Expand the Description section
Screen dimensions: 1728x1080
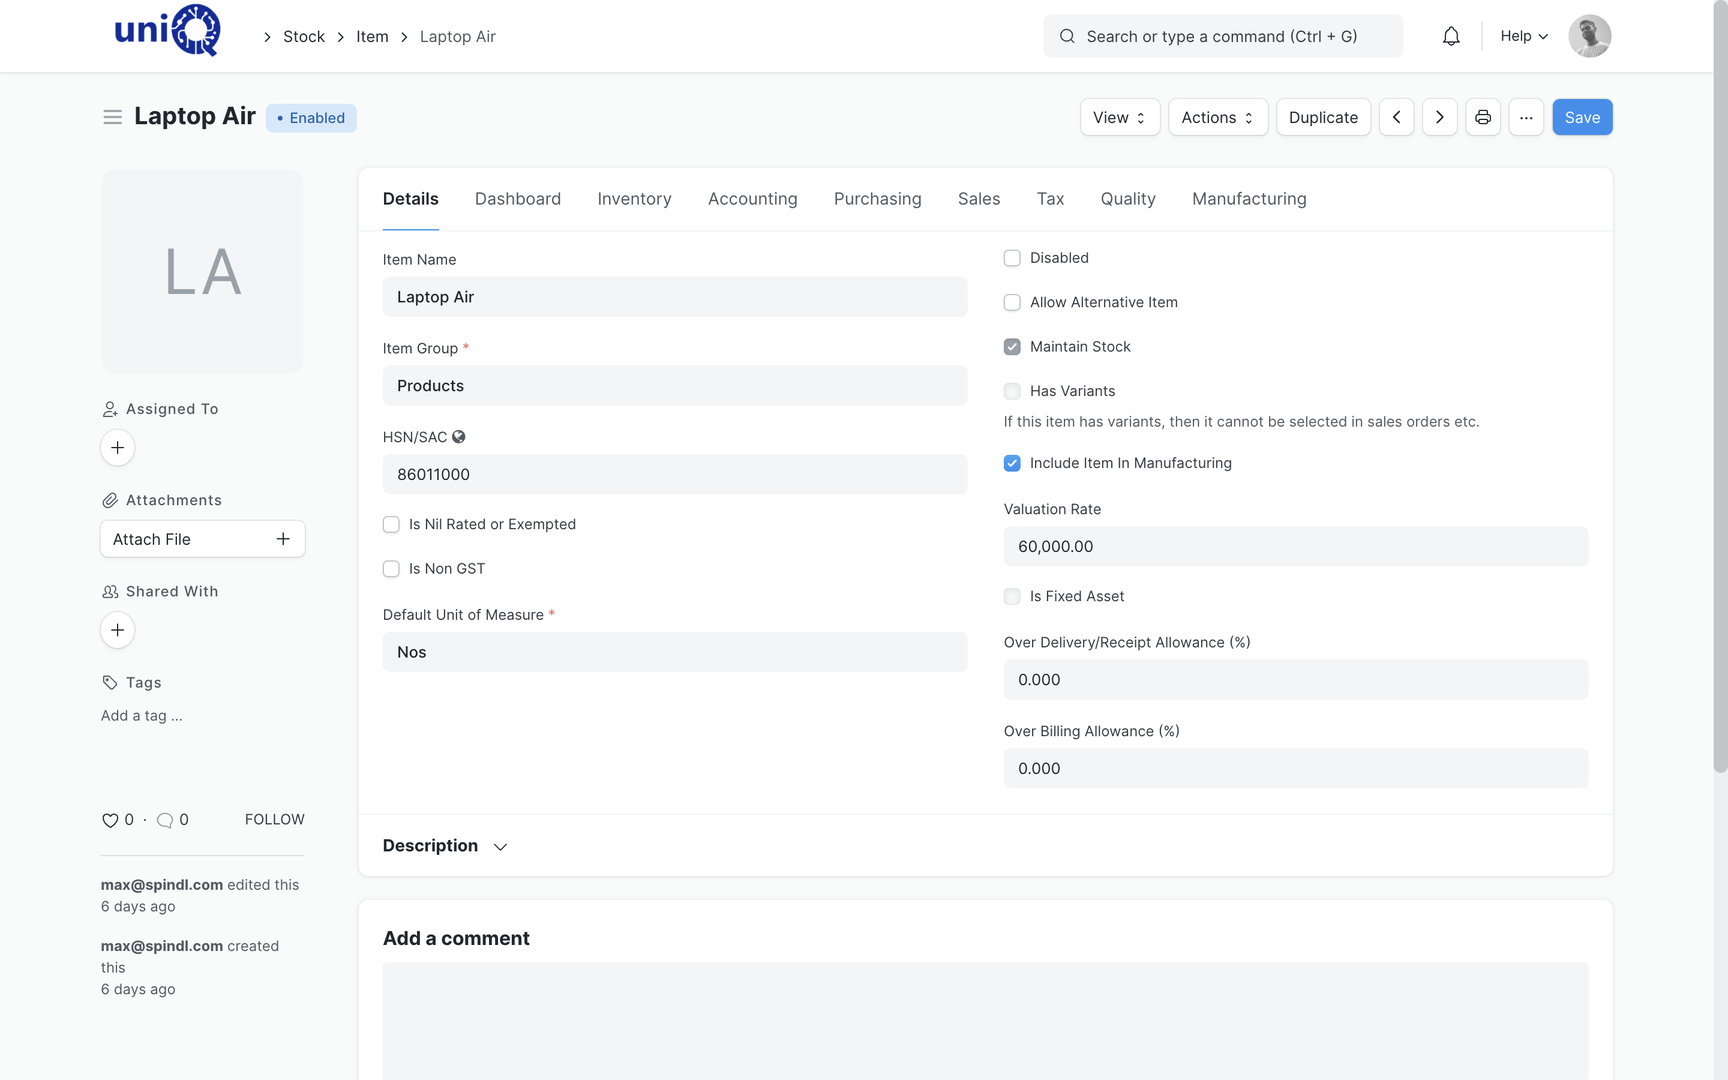coord(445,846)
